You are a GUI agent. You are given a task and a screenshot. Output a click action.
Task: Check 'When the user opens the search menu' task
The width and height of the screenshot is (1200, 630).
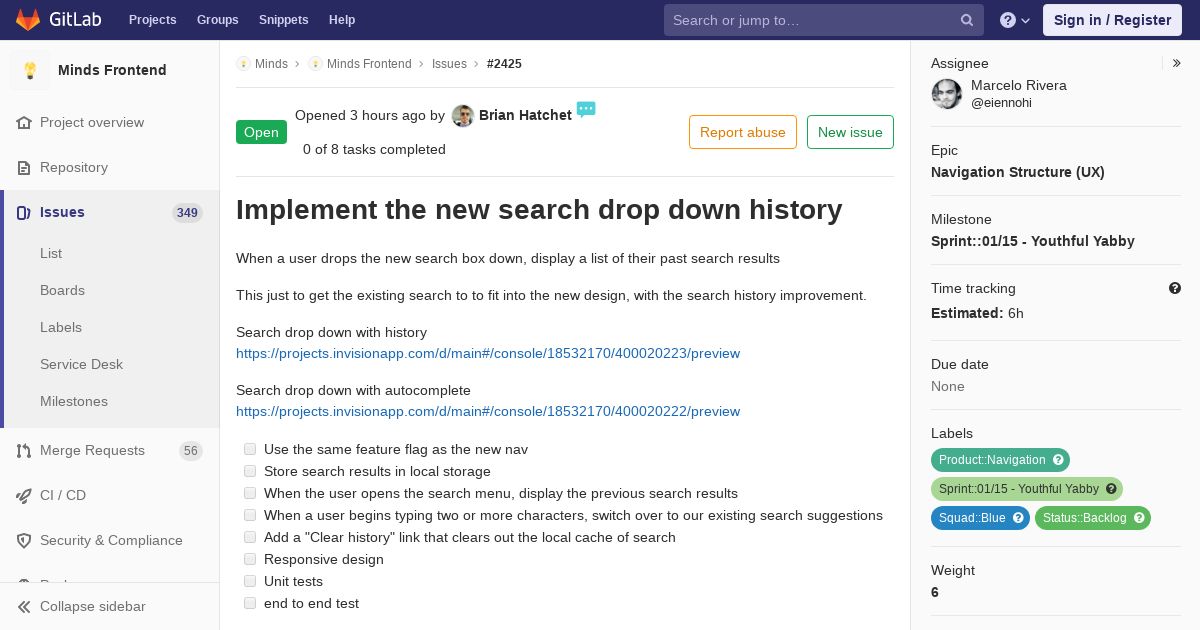(x=250, y=493)
